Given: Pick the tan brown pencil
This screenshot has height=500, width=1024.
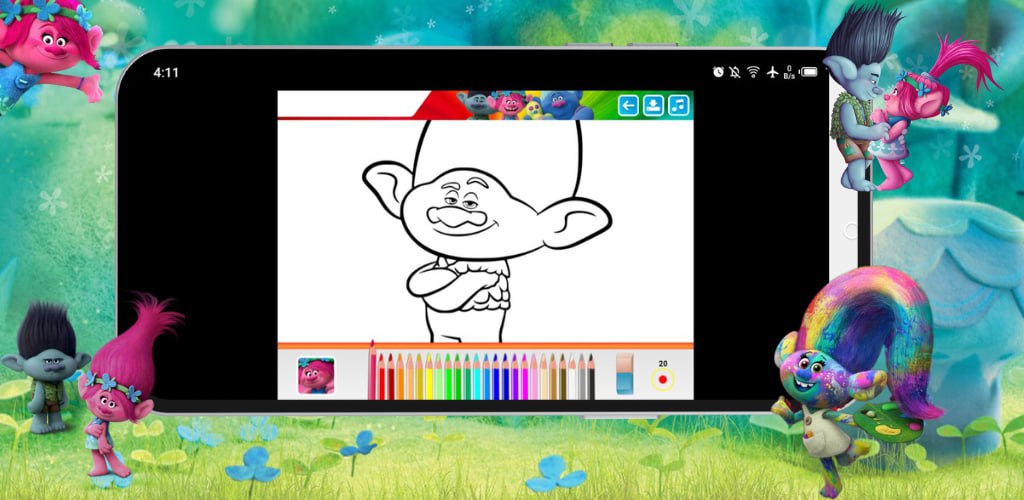Looking at the screenshot, I should (553, 377).
